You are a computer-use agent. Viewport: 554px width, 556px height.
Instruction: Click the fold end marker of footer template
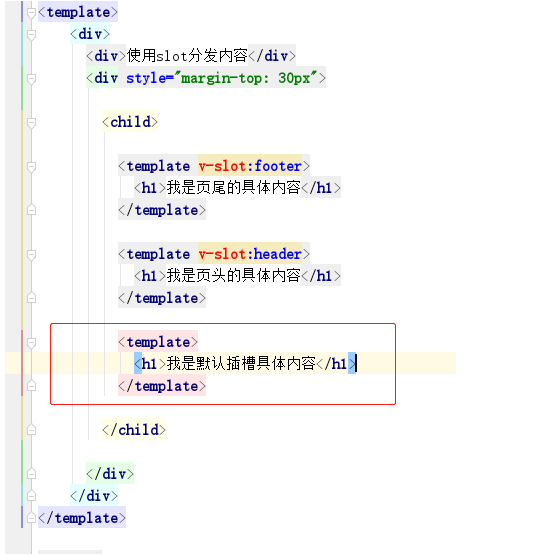31,210
